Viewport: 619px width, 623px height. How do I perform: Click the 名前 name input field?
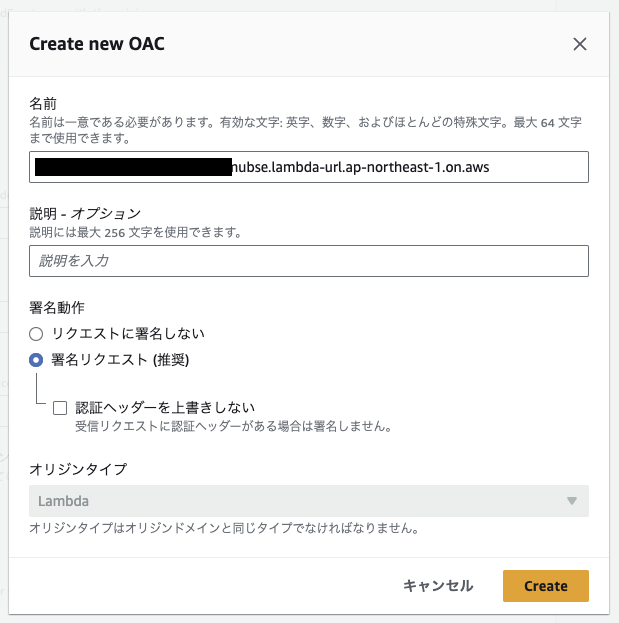coord(309,167)
